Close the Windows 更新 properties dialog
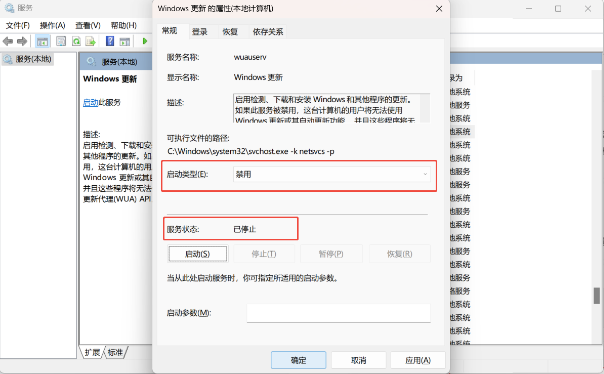Screen dimensions: 604x374 tap(439, 8)
